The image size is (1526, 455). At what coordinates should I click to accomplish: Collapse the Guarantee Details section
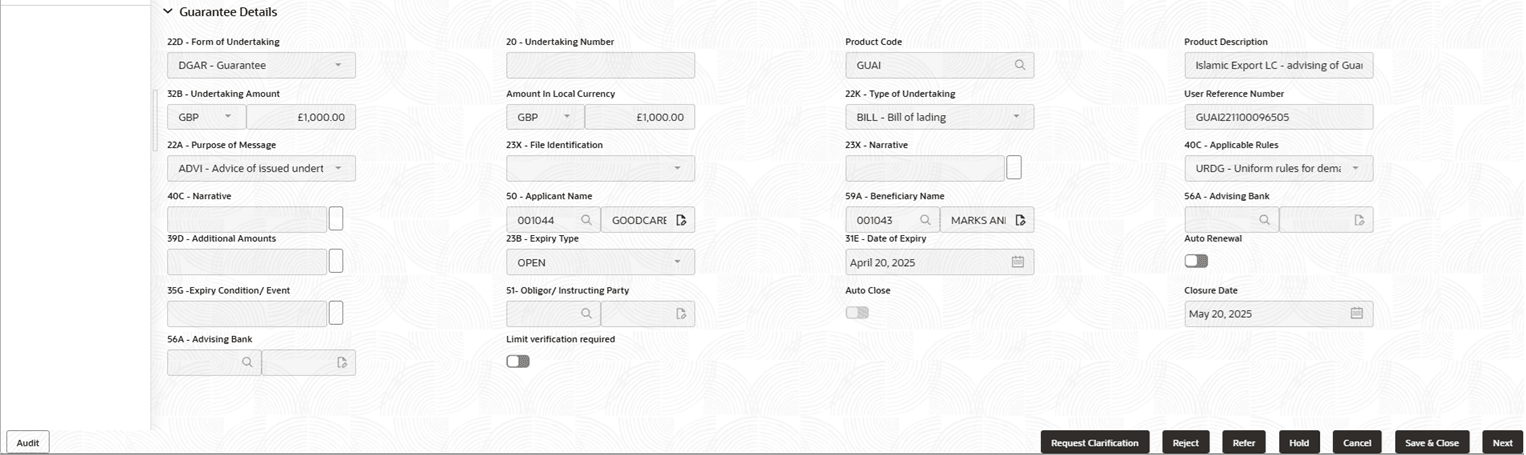pos(168,12)
